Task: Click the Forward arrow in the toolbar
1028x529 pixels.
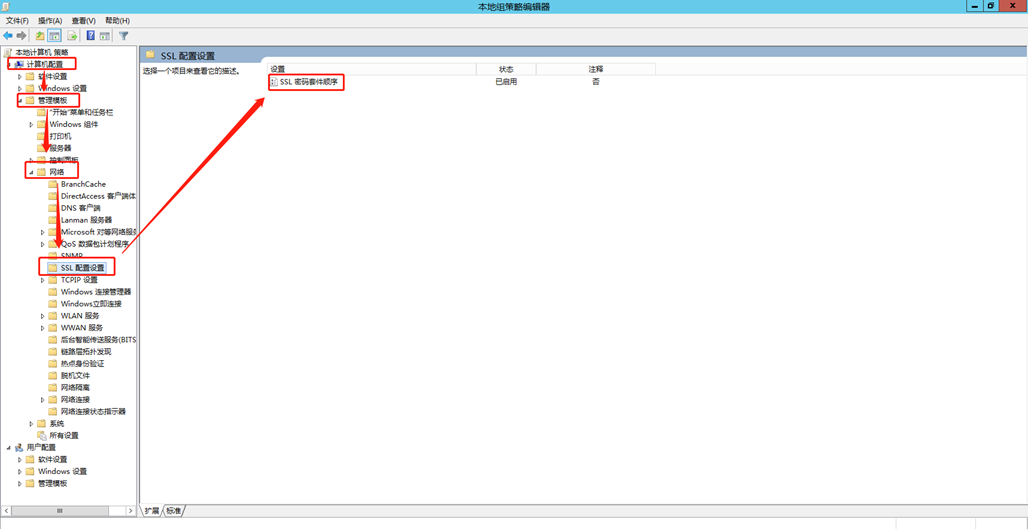Action: click(x=22, y=35)
